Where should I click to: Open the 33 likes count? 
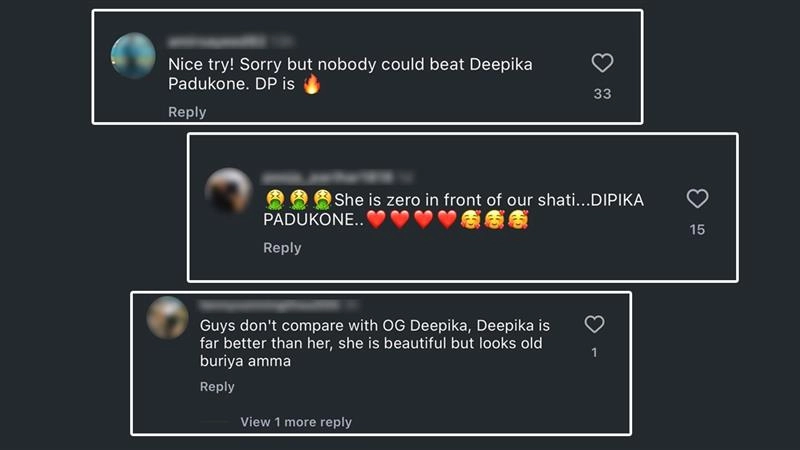602,94
